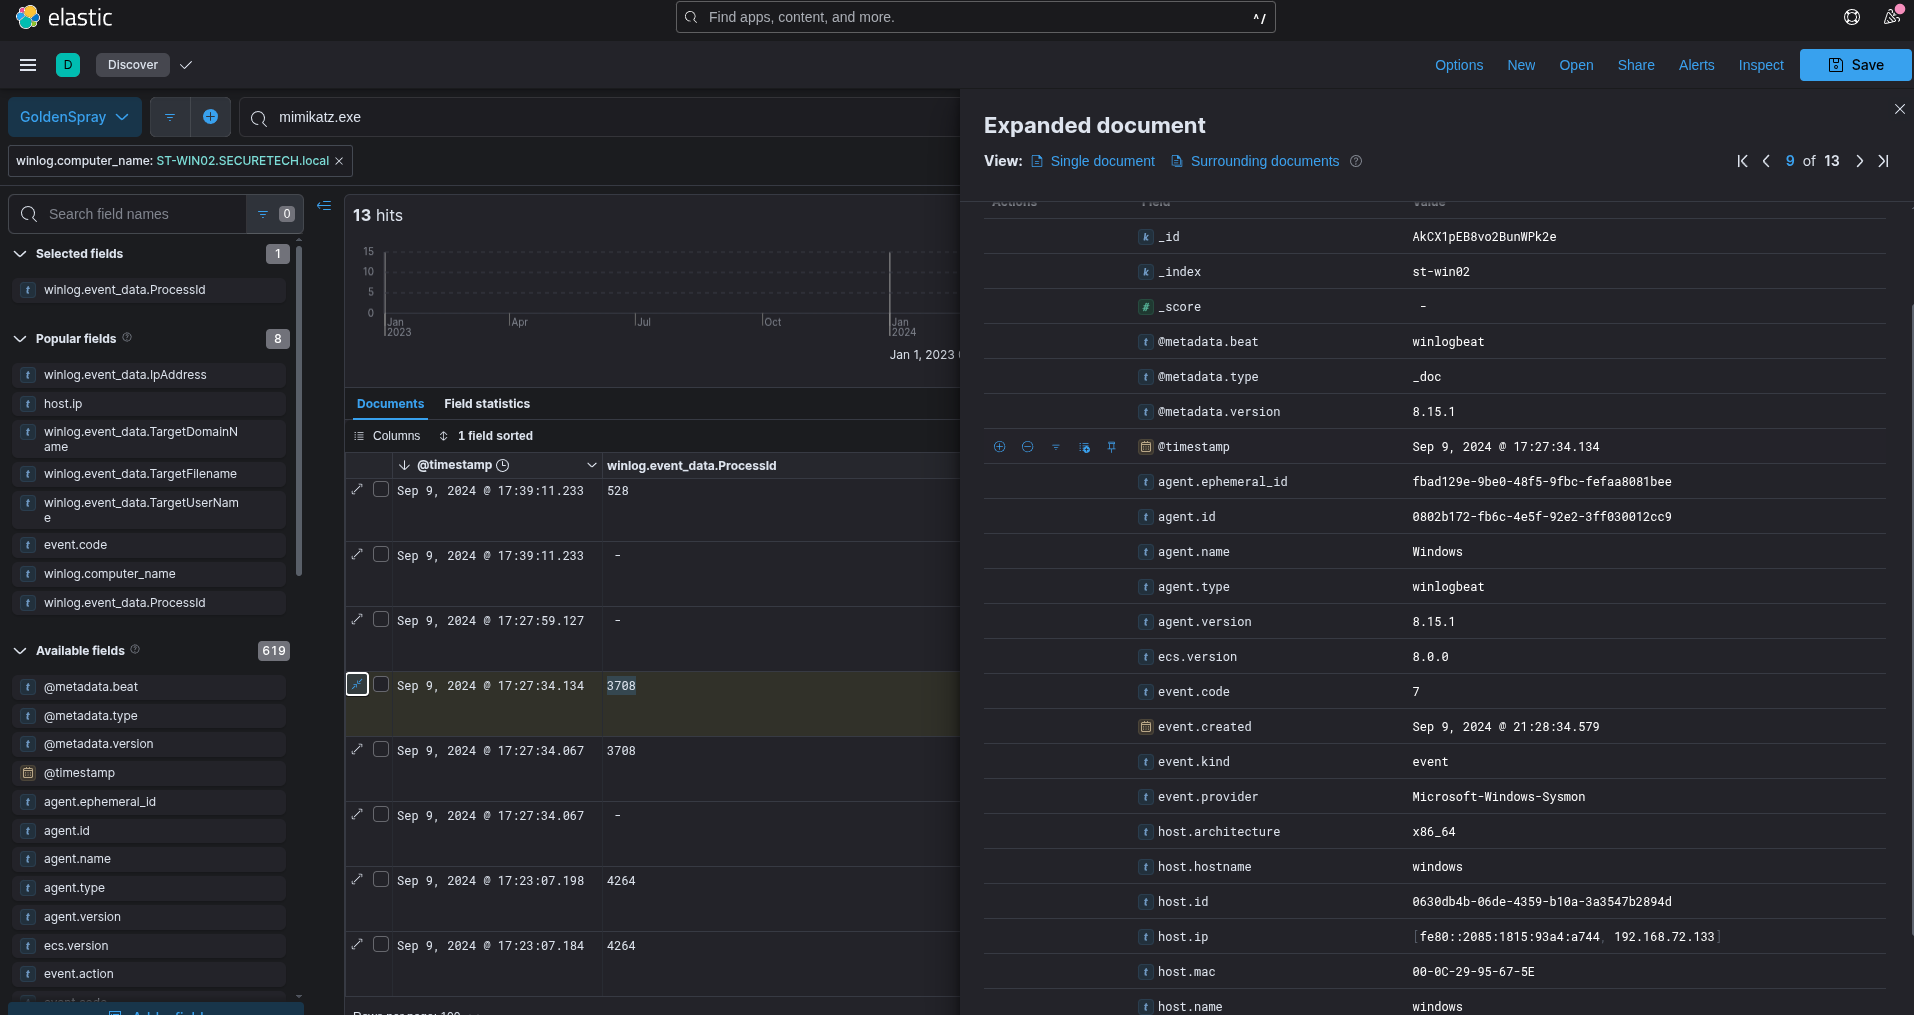
Task: Open the Alerts menu
Action: pos(1696,65)
